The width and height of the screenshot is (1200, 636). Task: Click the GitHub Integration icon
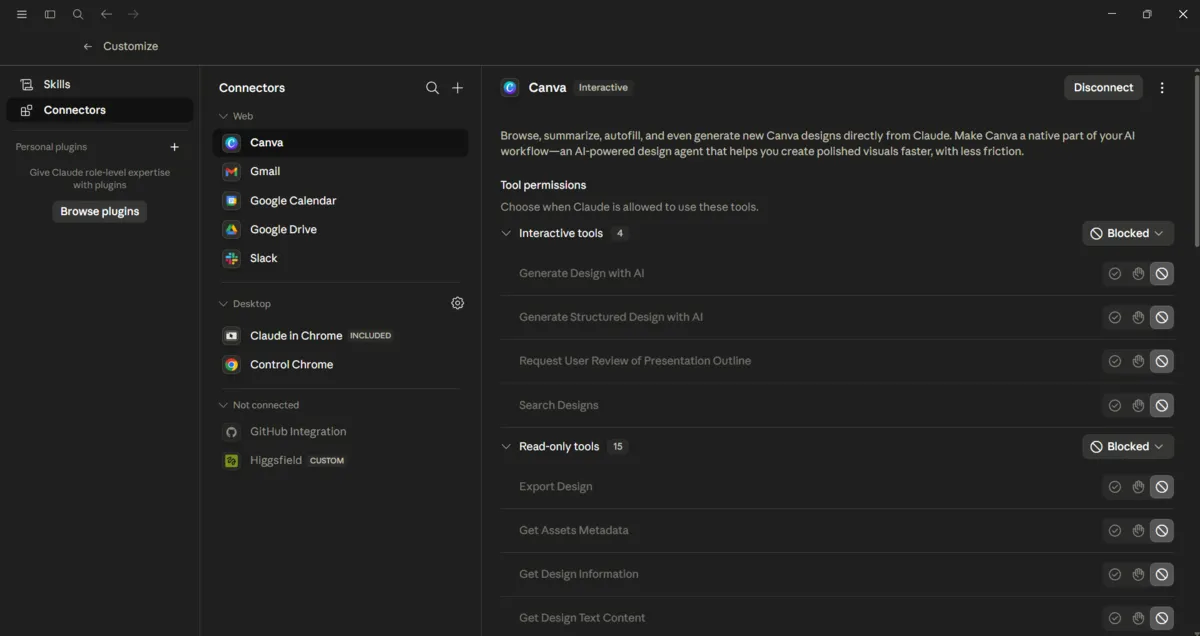point(231,432)
